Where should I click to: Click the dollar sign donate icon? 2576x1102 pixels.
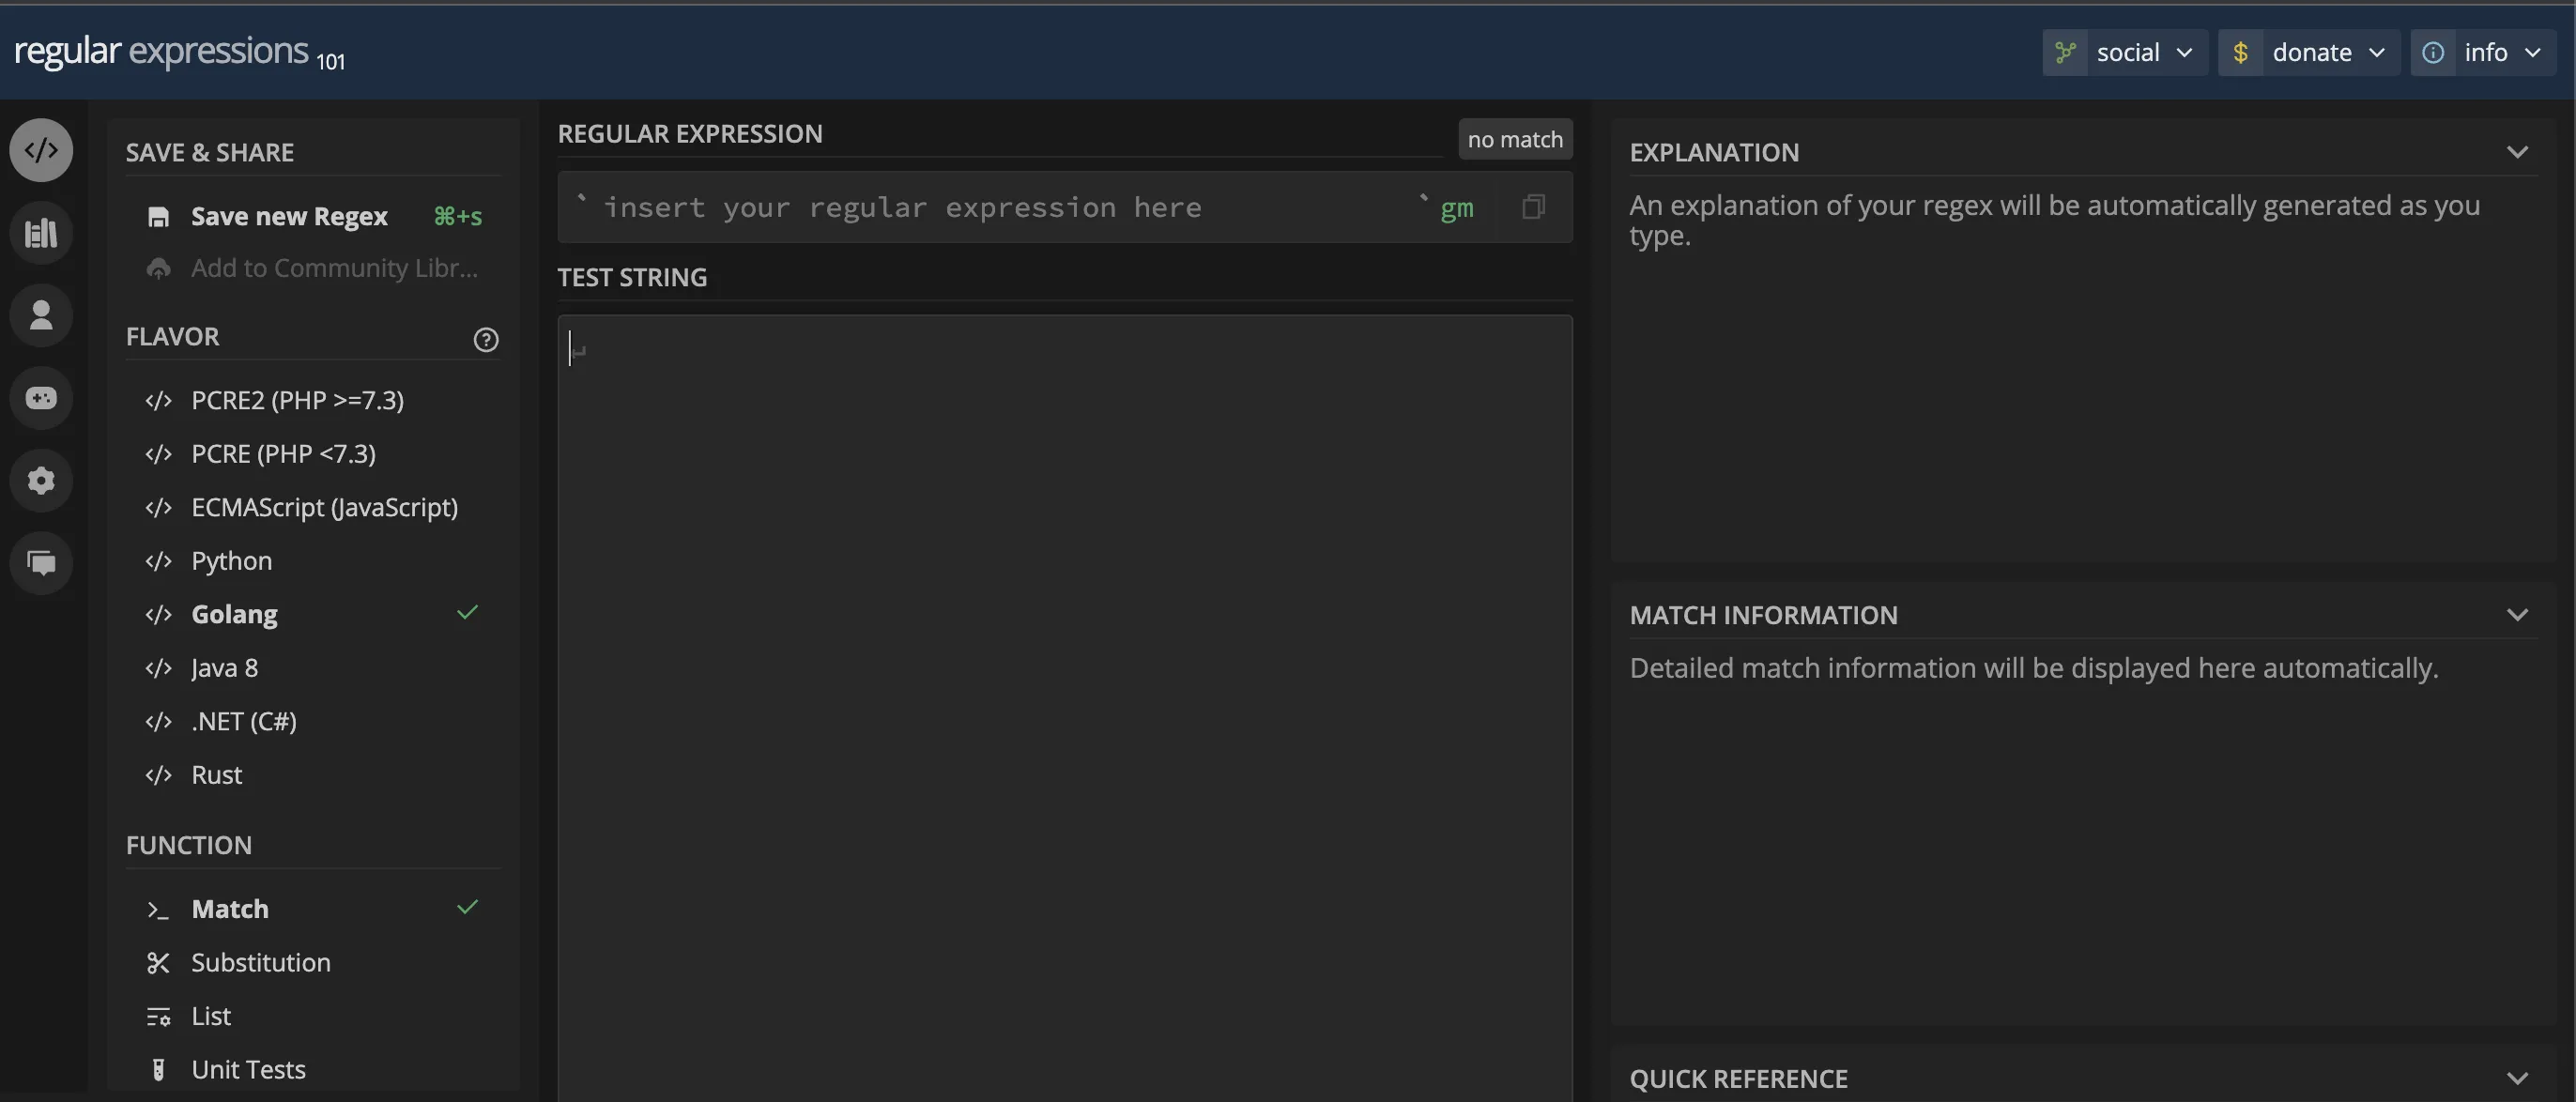click(2241, 52)
